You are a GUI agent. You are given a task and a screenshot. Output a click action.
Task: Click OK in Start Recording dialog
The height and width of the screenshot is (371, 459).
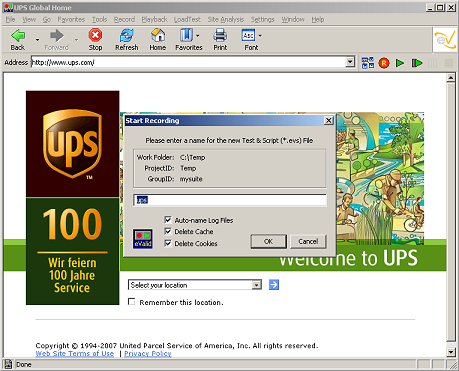point(268,241)
